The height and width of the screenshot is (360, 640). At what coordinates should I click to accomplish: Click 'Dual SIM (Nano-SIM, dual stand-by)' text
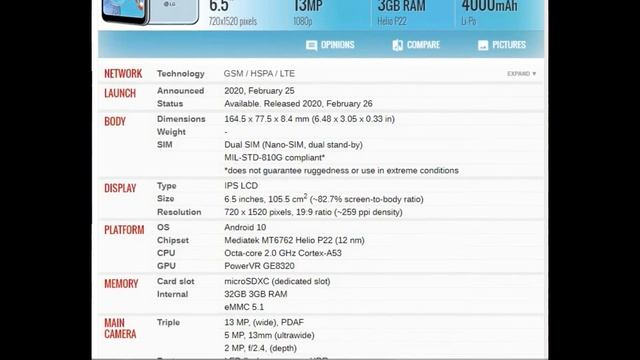click(293, 144)
